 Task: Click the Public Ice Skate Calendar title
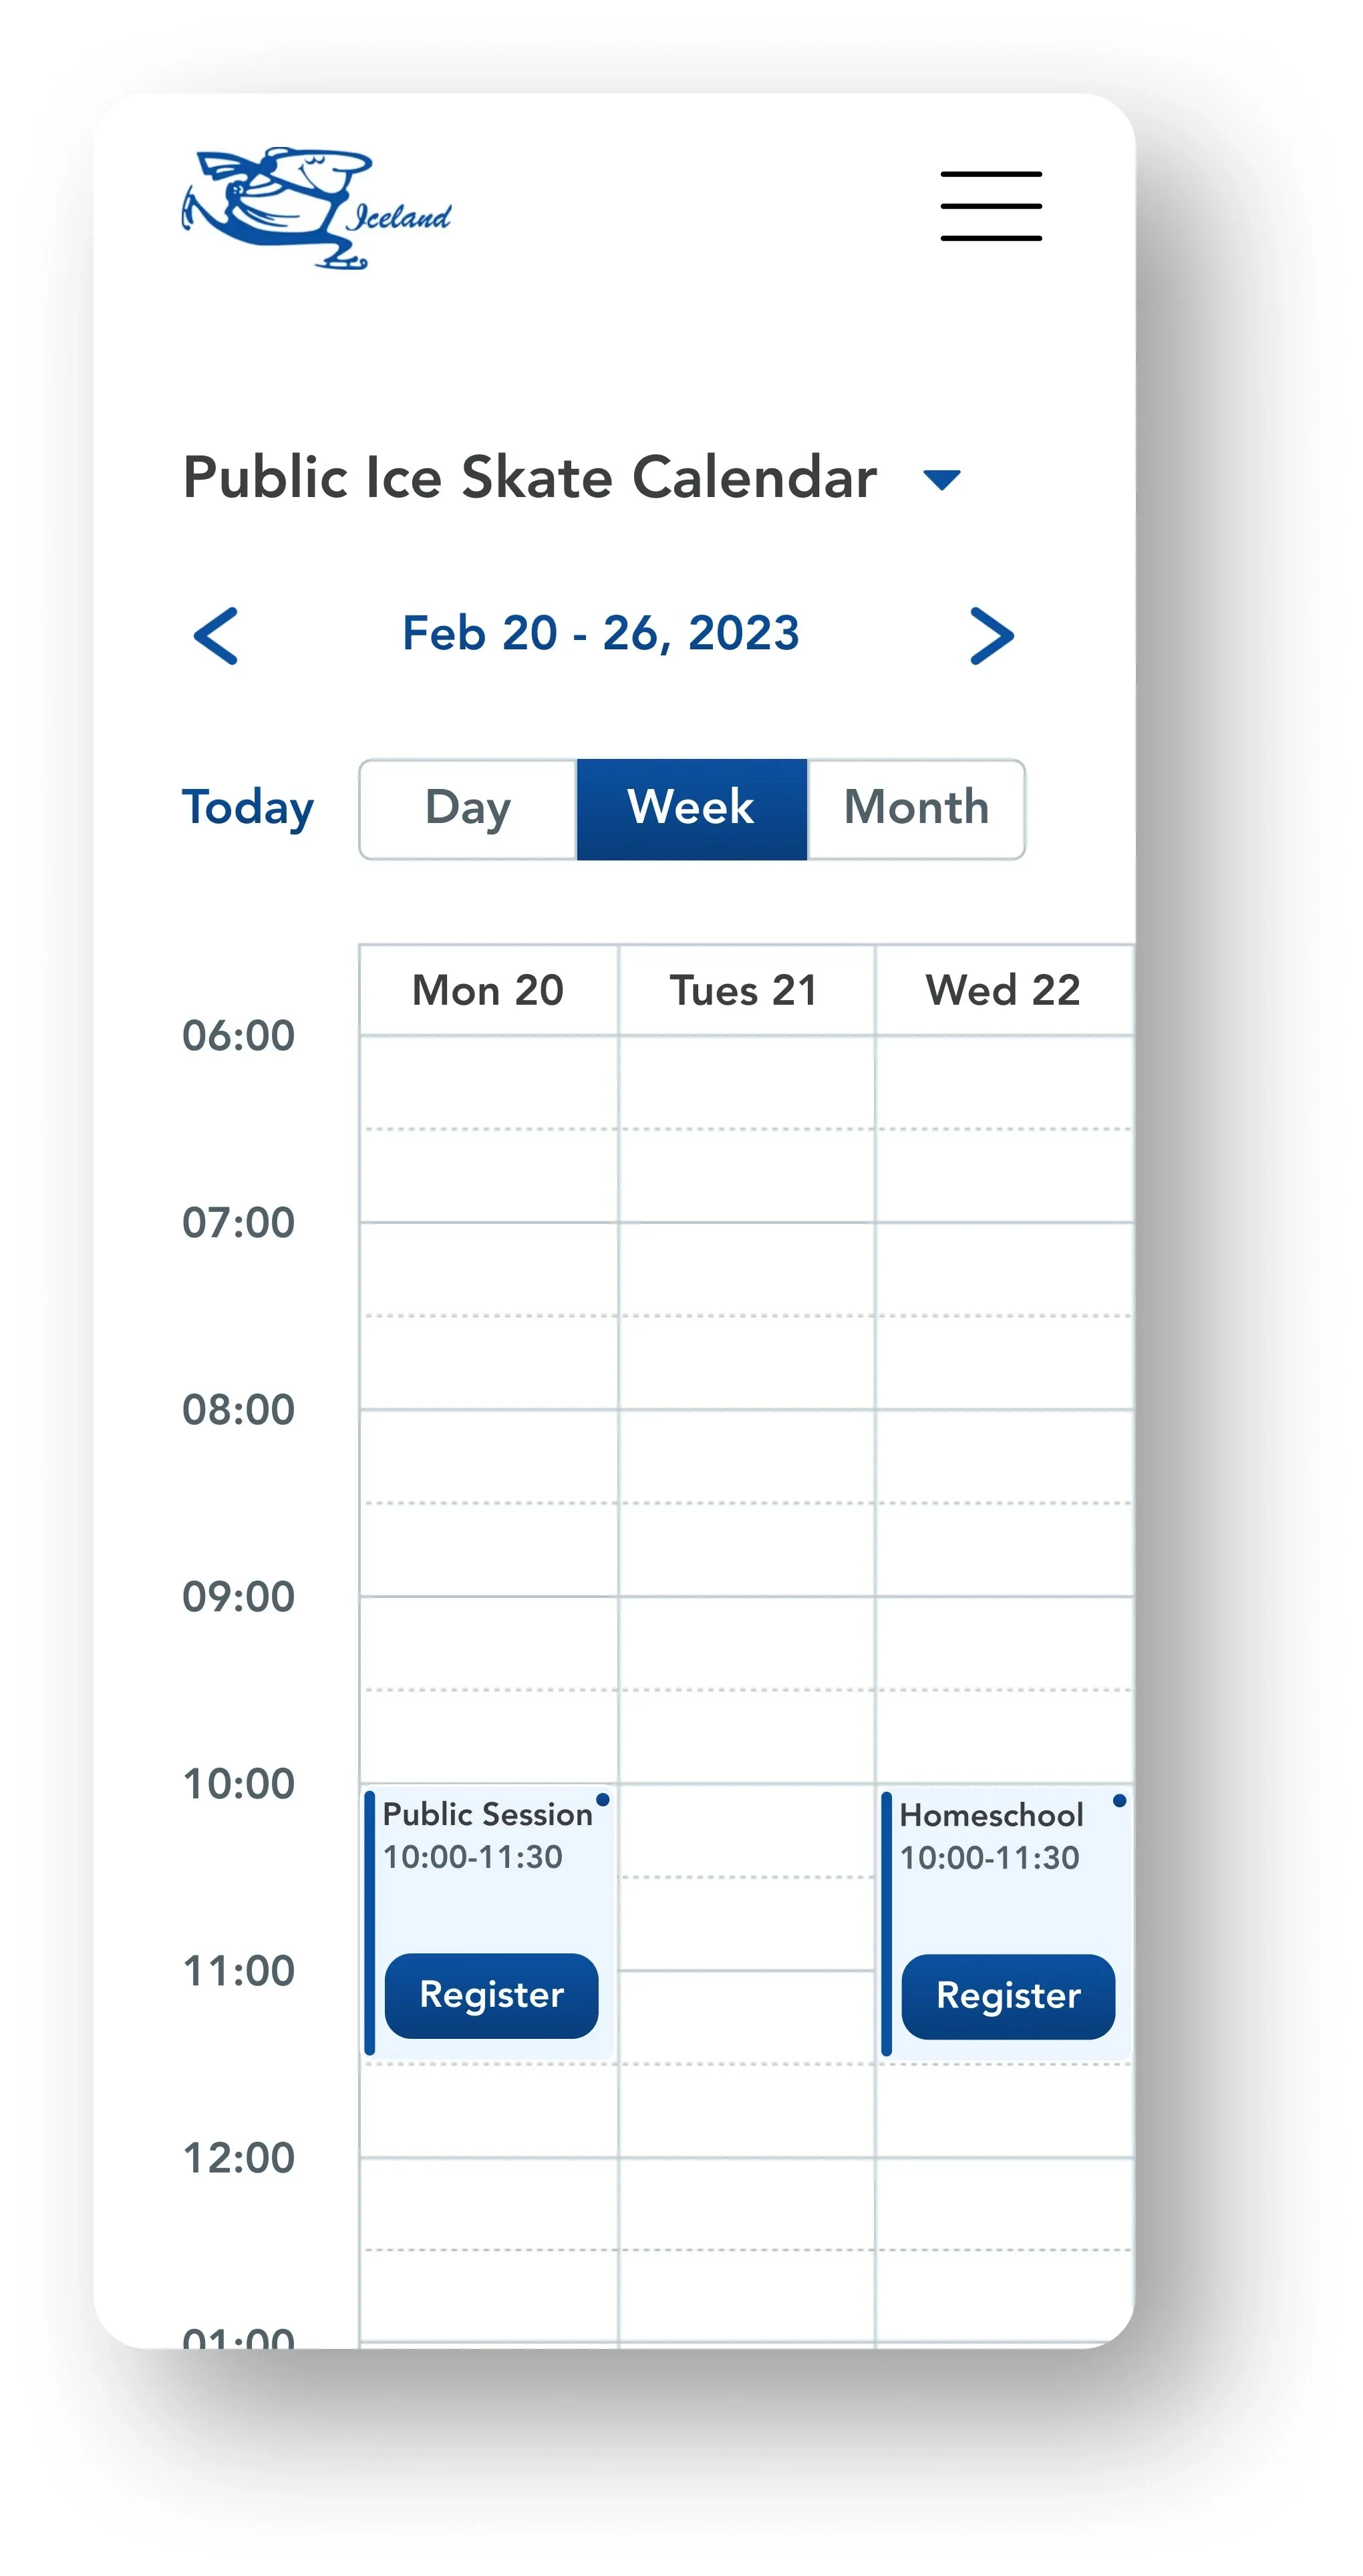530,477
